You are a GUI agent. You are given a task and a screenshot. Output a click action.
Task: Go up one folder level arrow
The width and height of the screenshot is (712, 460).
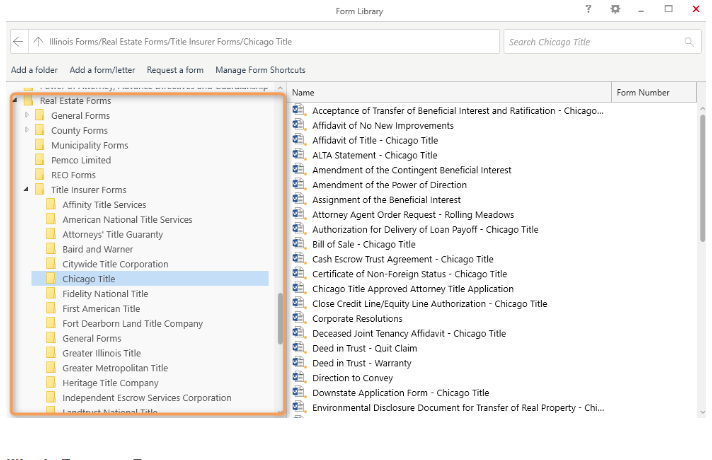[x=39, y=42]
